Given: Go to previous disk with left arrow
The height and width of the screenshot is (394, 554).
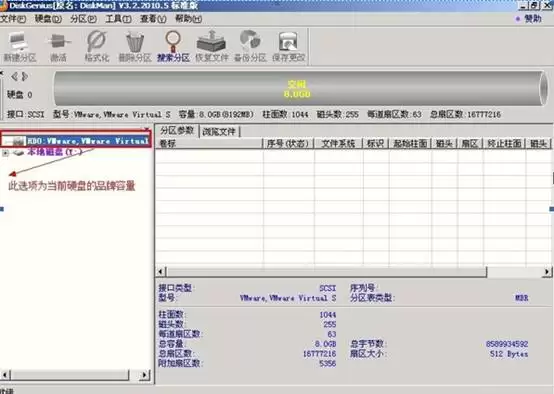Looking at the screenshot, I should click(x=14, y=76).
